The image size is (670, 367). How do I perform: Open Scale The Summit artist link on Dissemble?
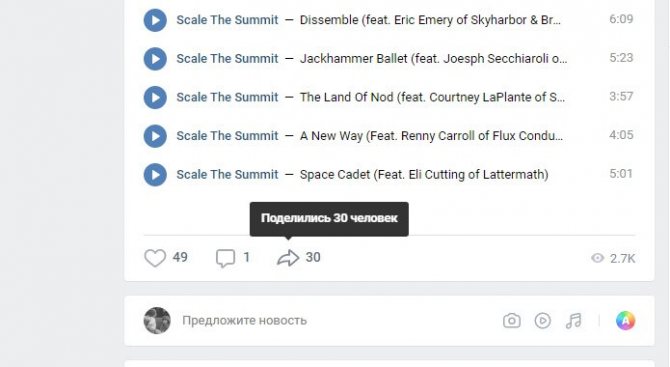coord(227,20)
